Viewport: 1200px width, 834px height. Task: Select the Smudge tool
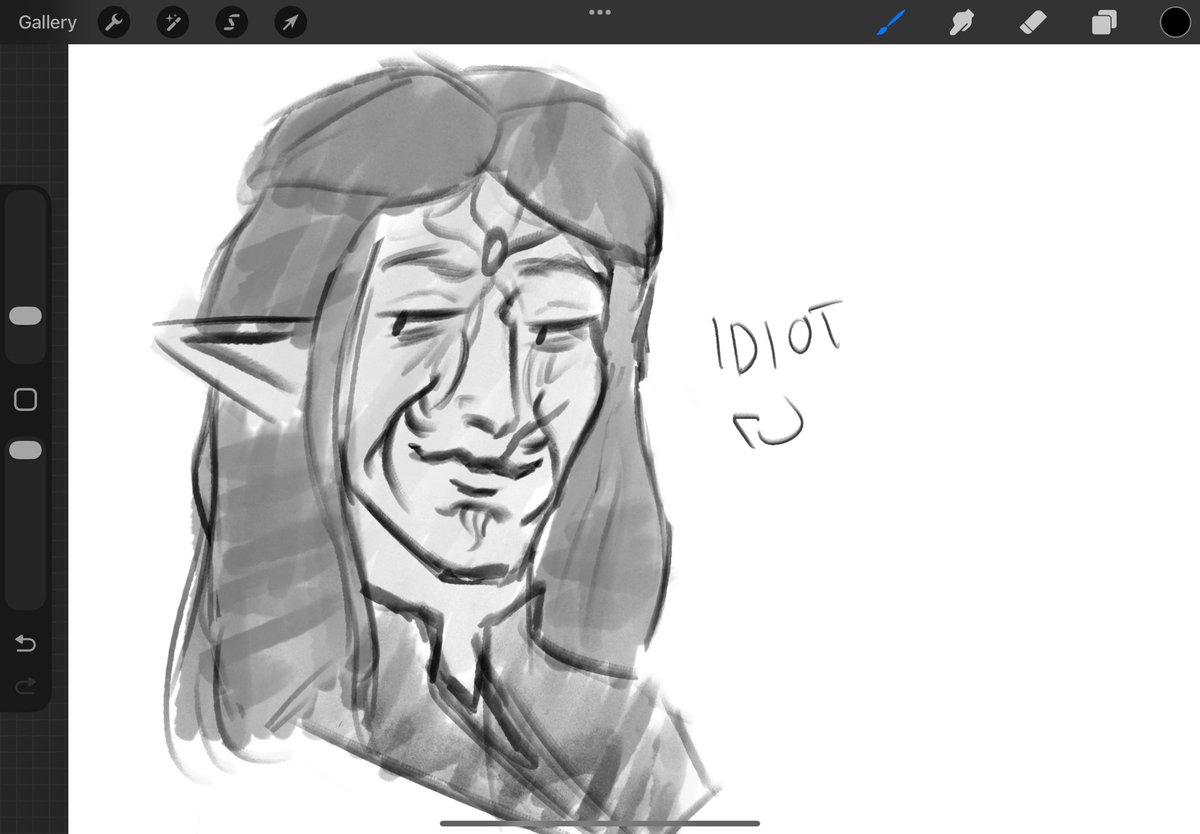961,22
